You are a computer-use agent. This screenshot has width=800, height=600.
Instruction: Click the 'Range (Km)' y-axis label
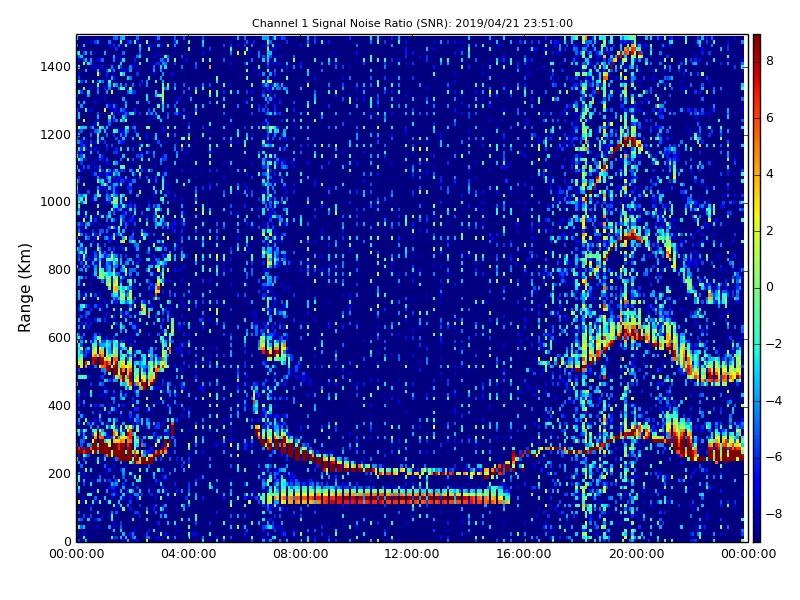point(24,288)
